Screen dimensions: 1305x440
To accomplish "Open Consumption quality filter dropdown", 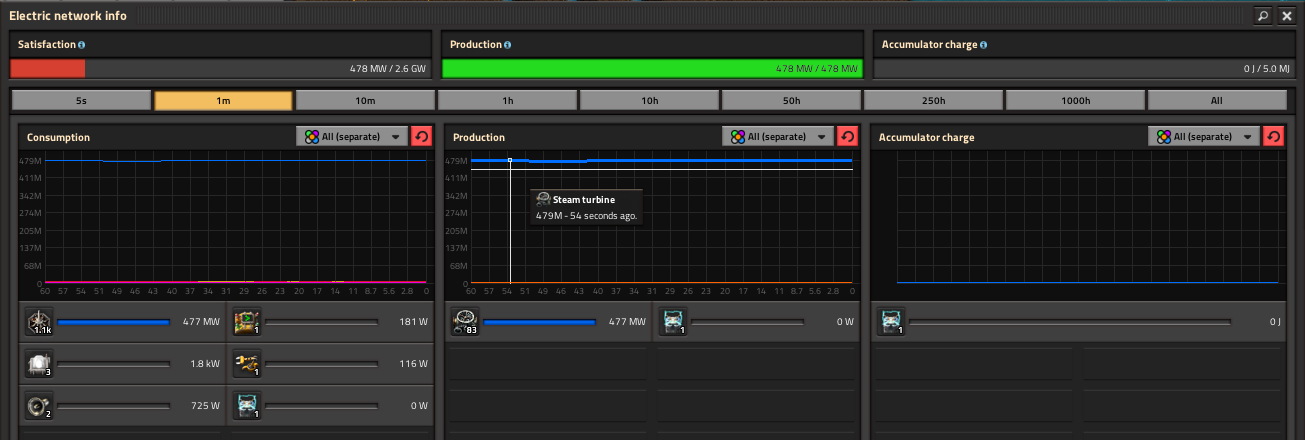I will [x=352, y=137].
